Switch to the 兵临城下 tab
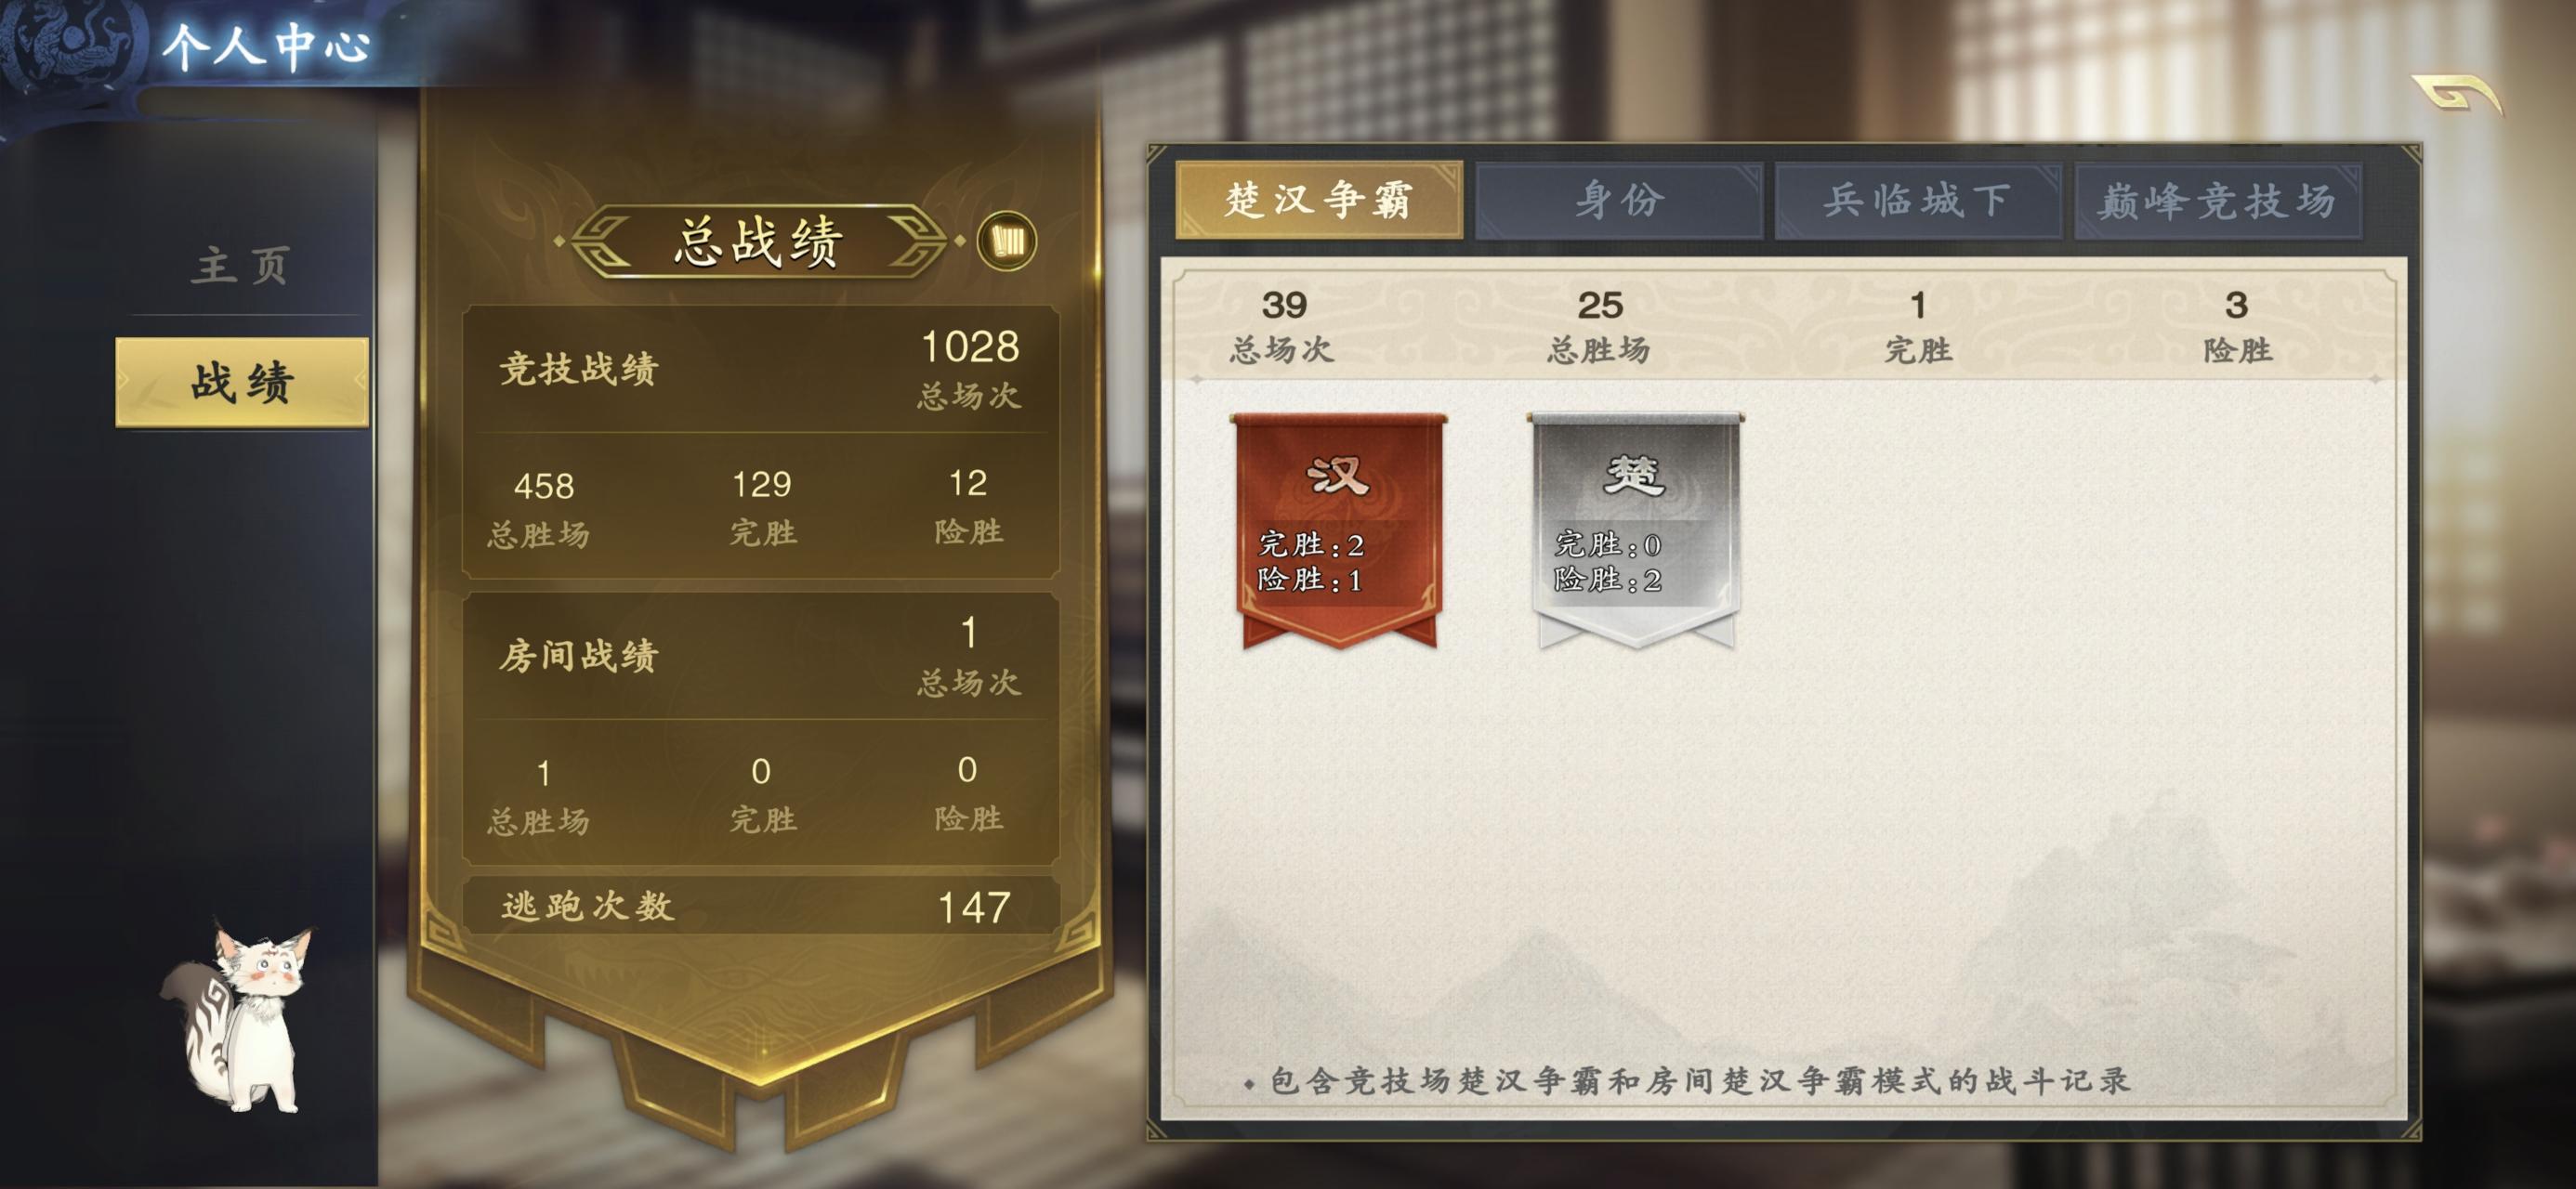Viewport: 2576px width, 1189px height. coord(1917,200)
